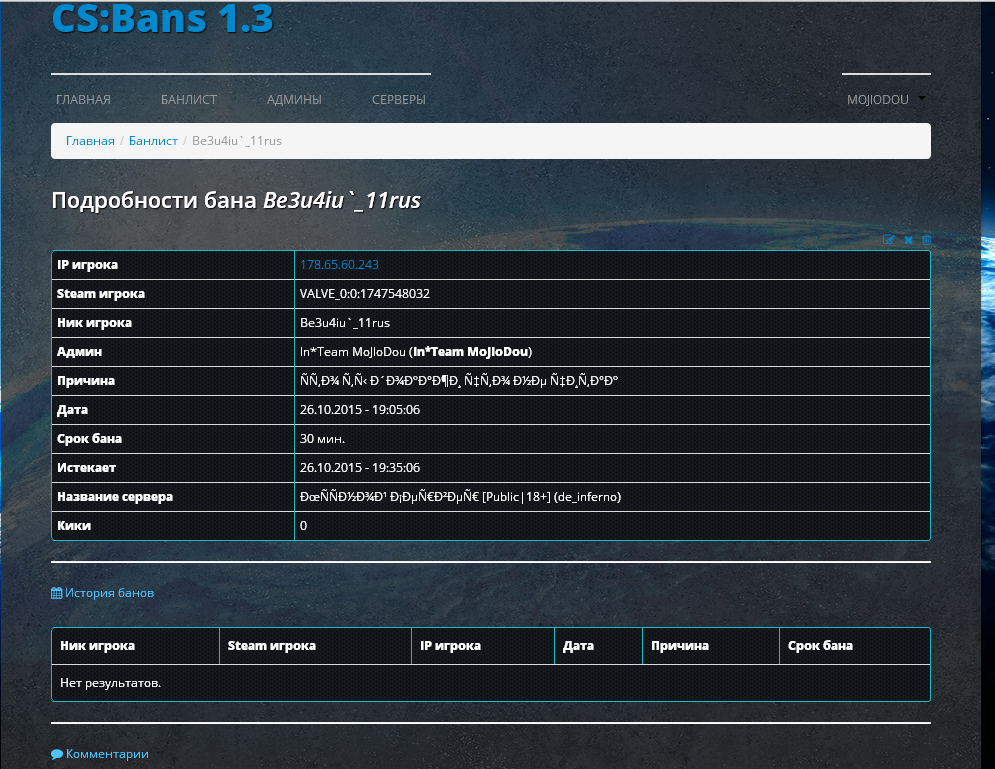Click the Нет результатов. message
995x769 pixels.
110,683
